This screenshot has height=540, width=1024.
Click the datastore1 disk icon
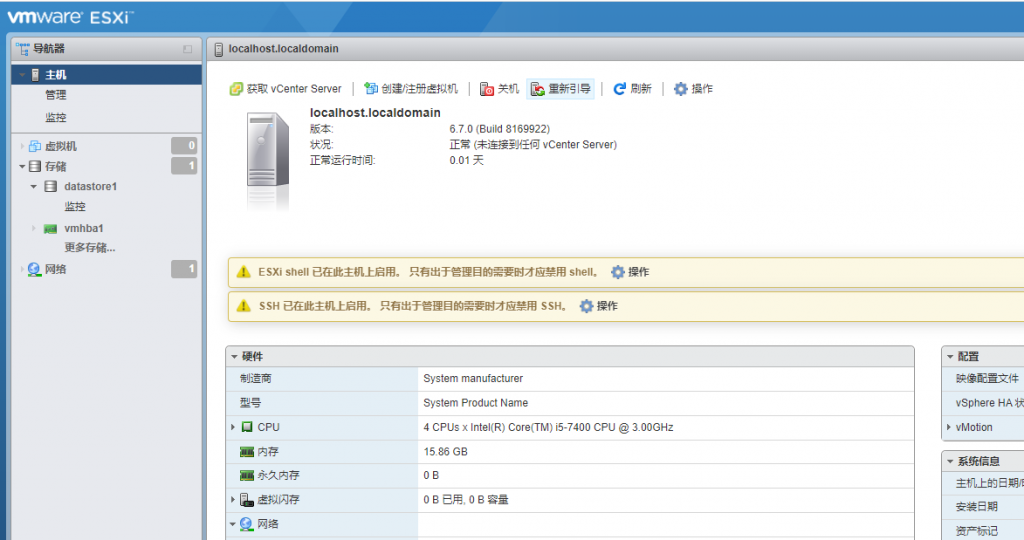[50, 187]
